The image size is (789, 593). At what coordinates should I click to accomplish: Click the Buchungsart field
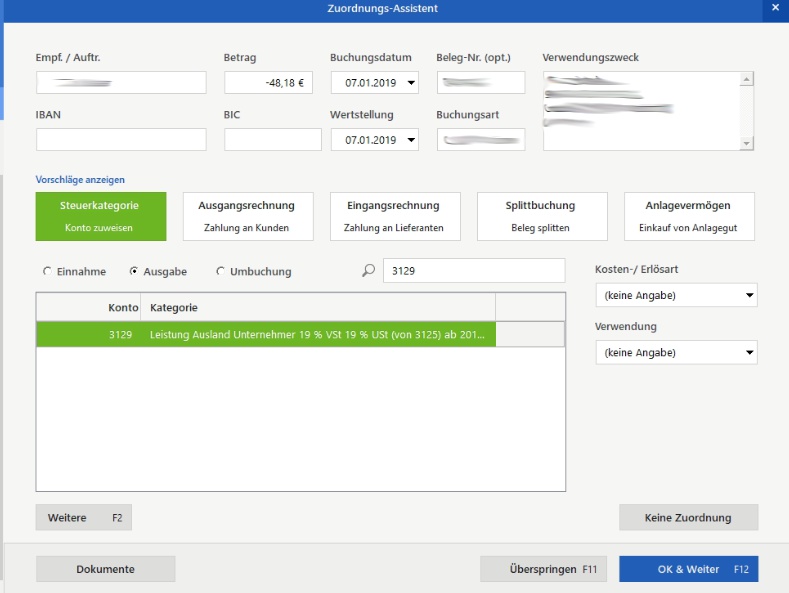pos(481,139)
